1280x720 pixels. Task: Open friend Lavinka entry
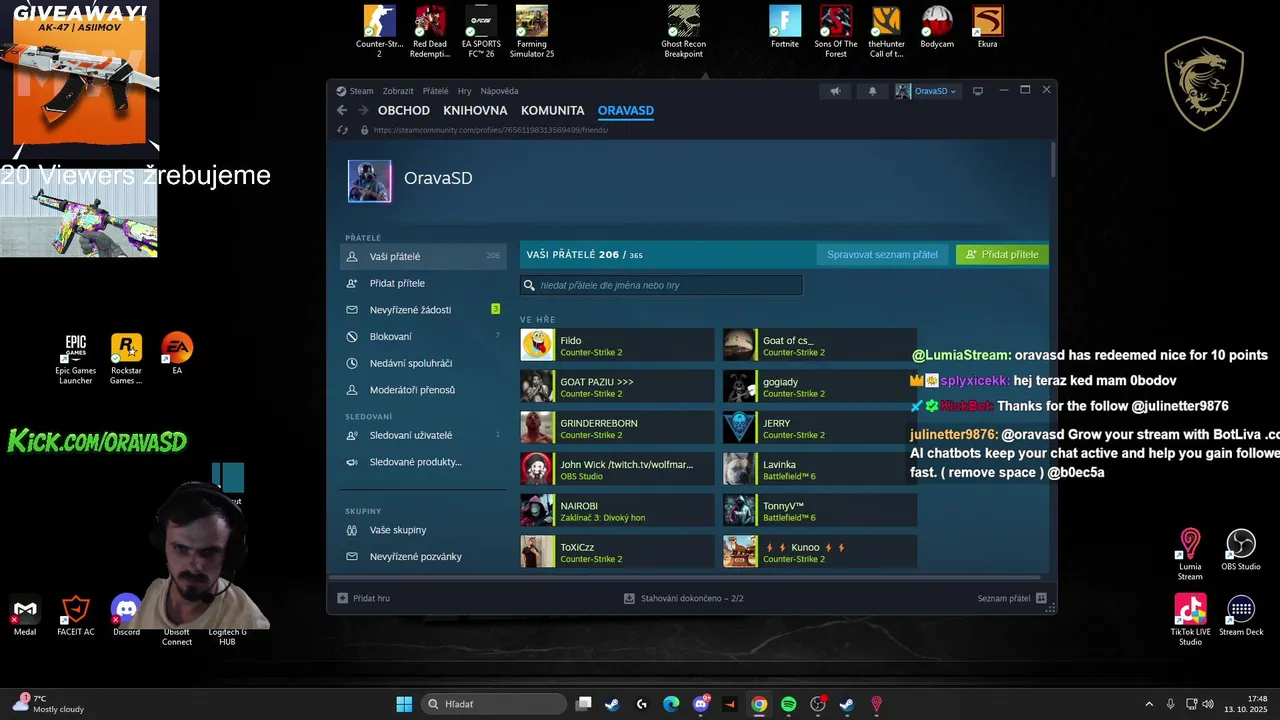click(820, 469)
